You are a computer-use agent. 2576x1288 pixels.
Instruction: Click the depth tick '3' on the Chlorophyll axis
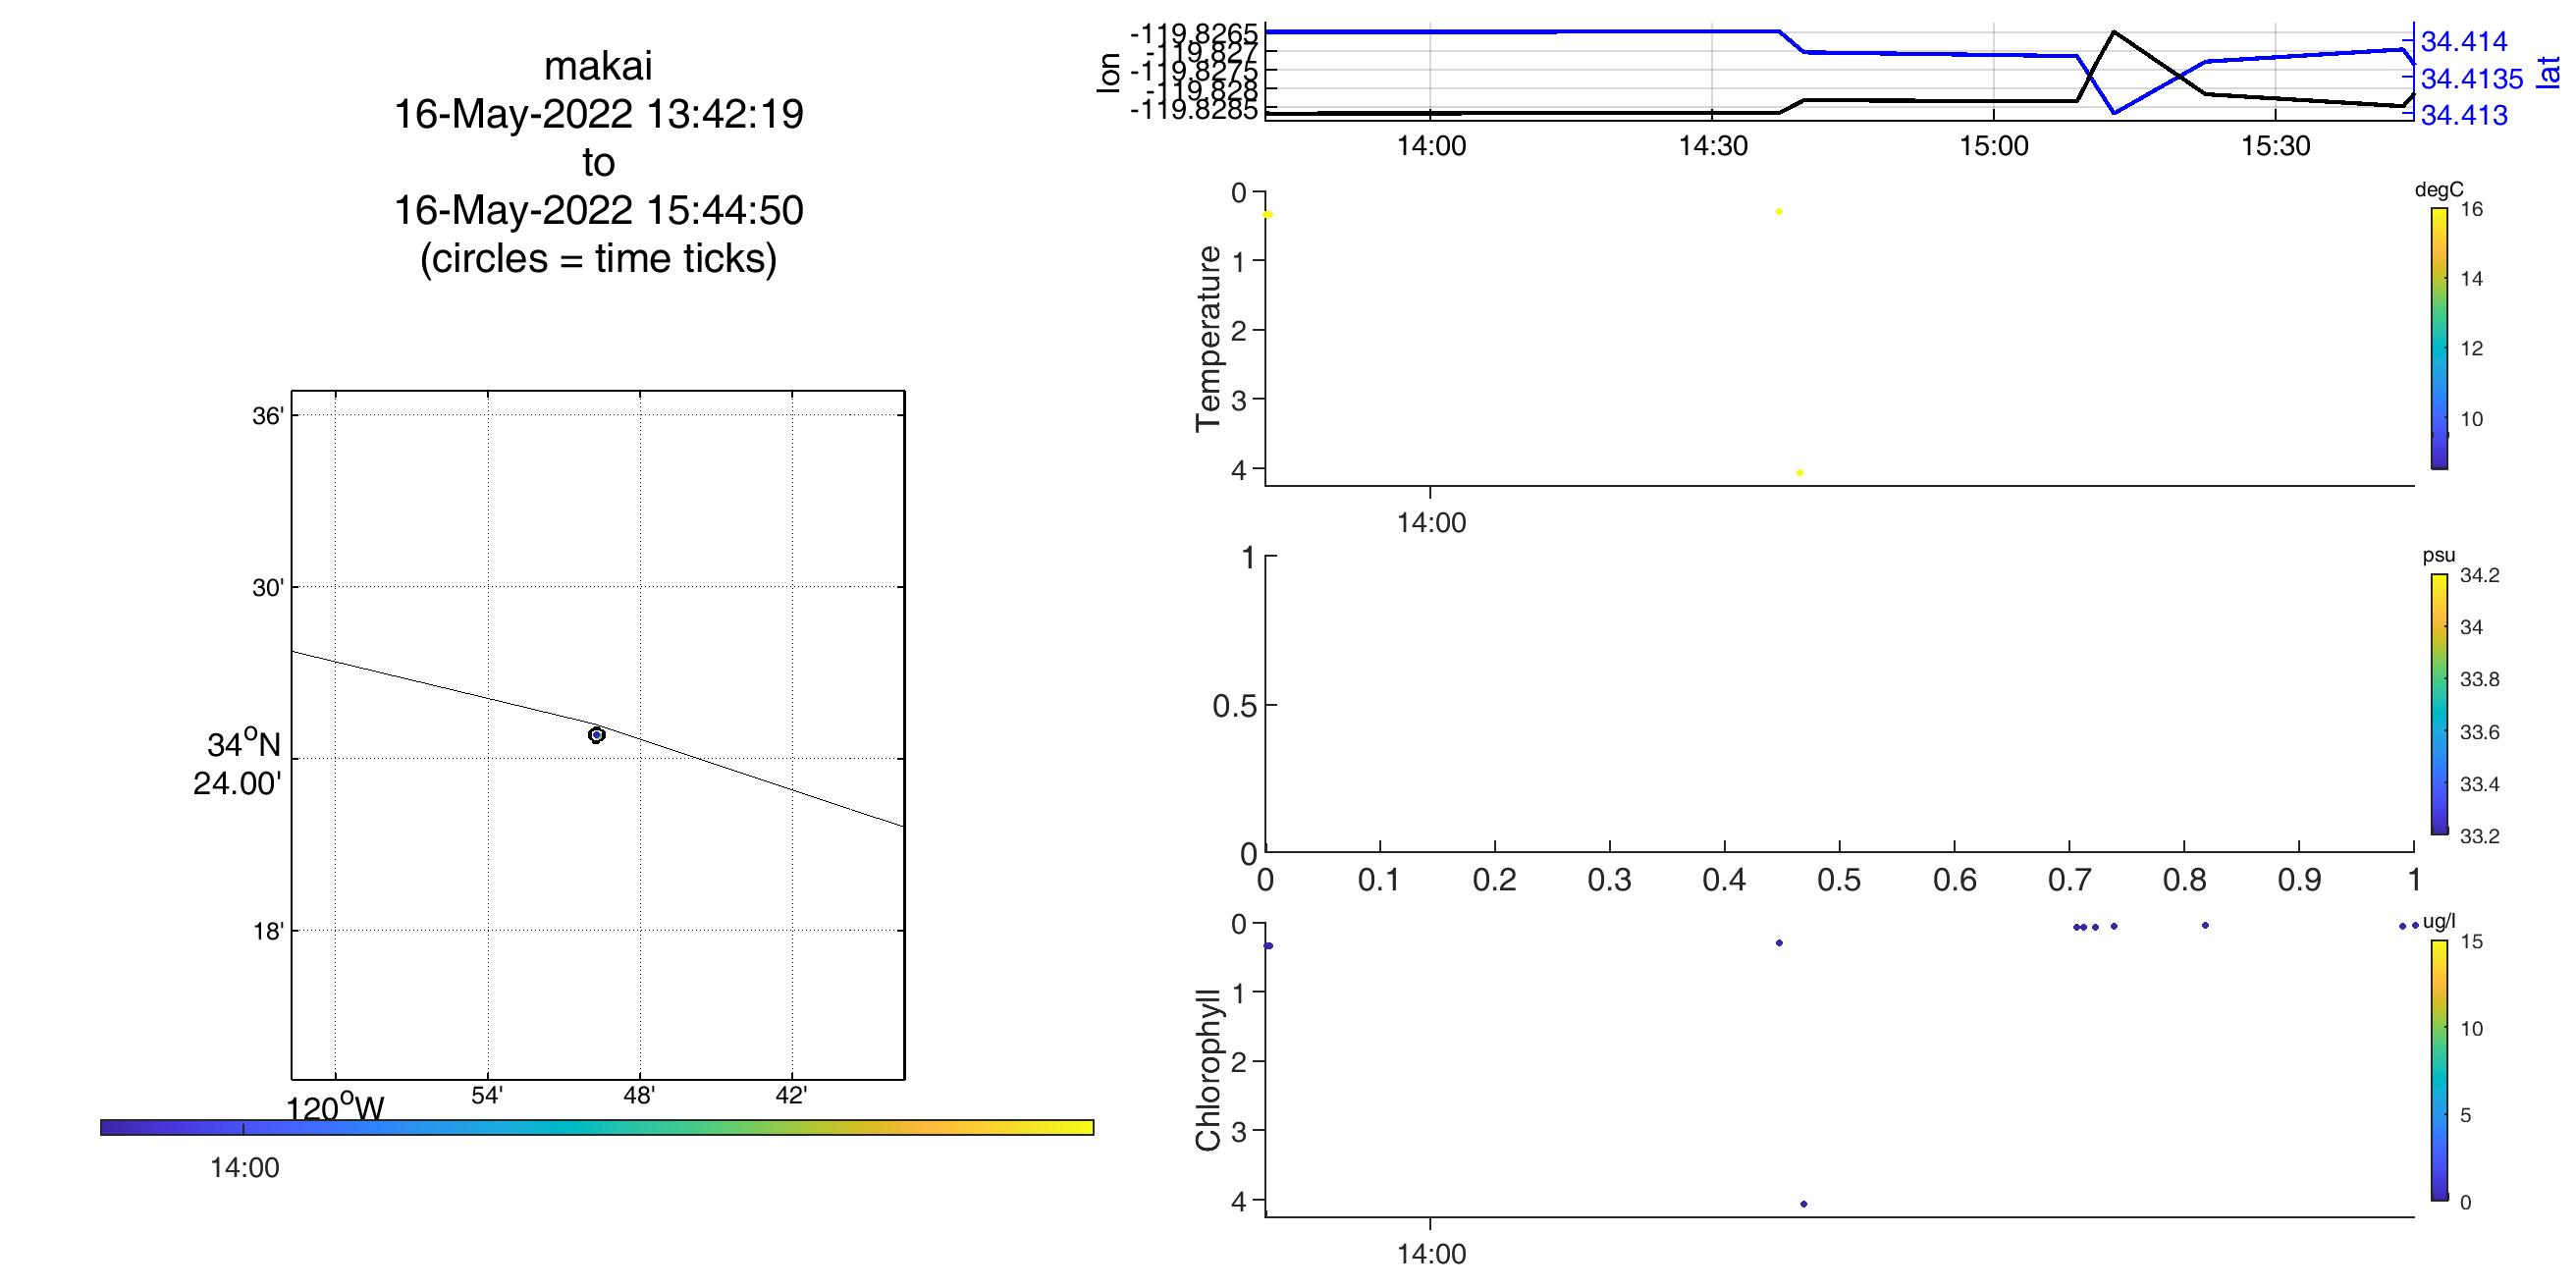[x=1239, y=1132]
